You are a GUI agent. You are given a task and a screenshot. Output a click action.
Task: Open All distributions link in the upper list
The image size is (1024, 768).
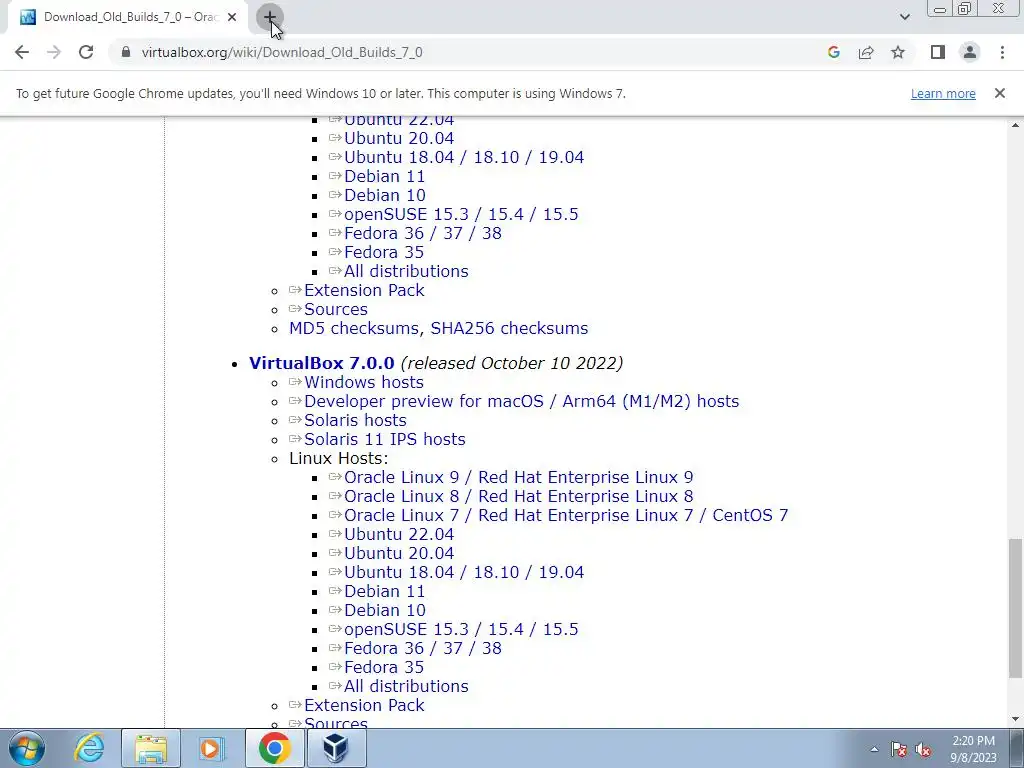pyautogui.click(x=406, y=271)
